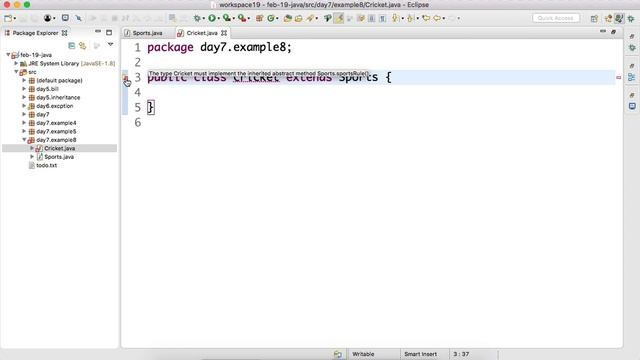640x360 pixels.
Task: Click the Previous Annotation arrow icon
Action: [410, 18]
